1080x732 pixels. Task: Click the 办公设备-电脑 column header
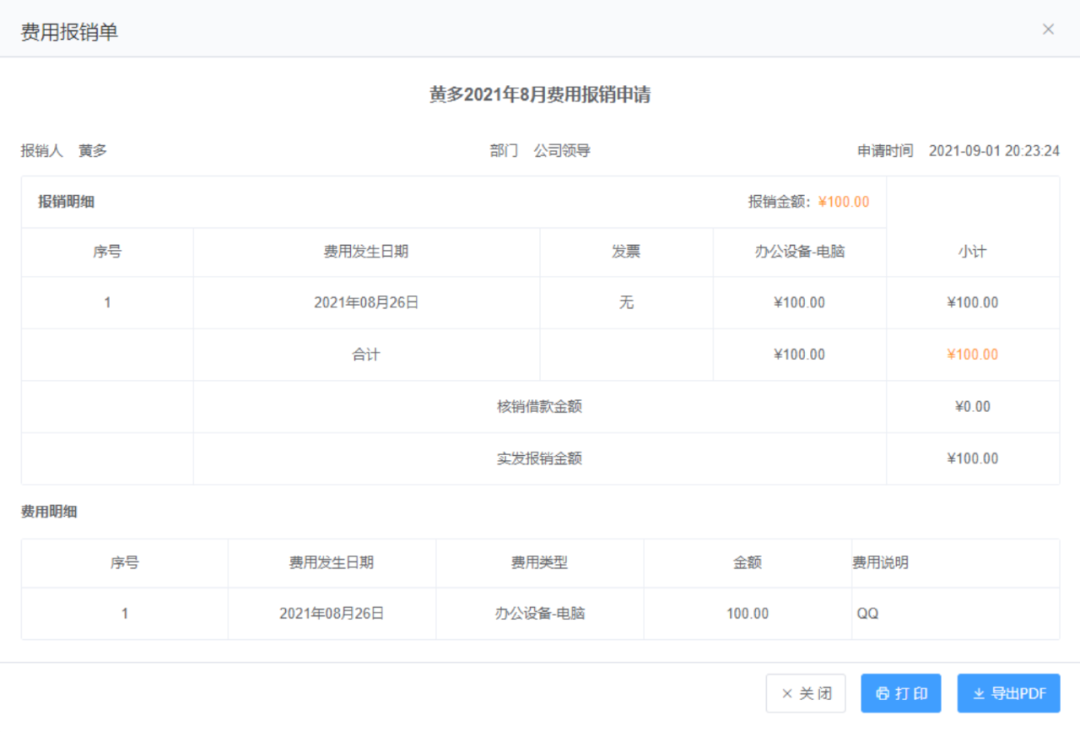pos(800,252)
